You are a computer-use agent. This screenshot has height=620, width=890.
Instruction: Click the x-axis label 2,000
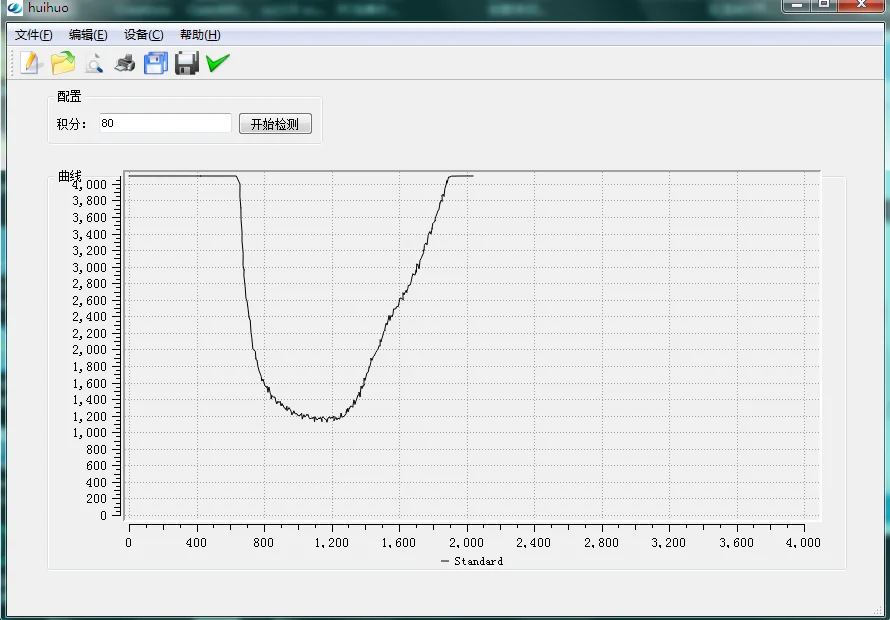[x=467, y=543]
